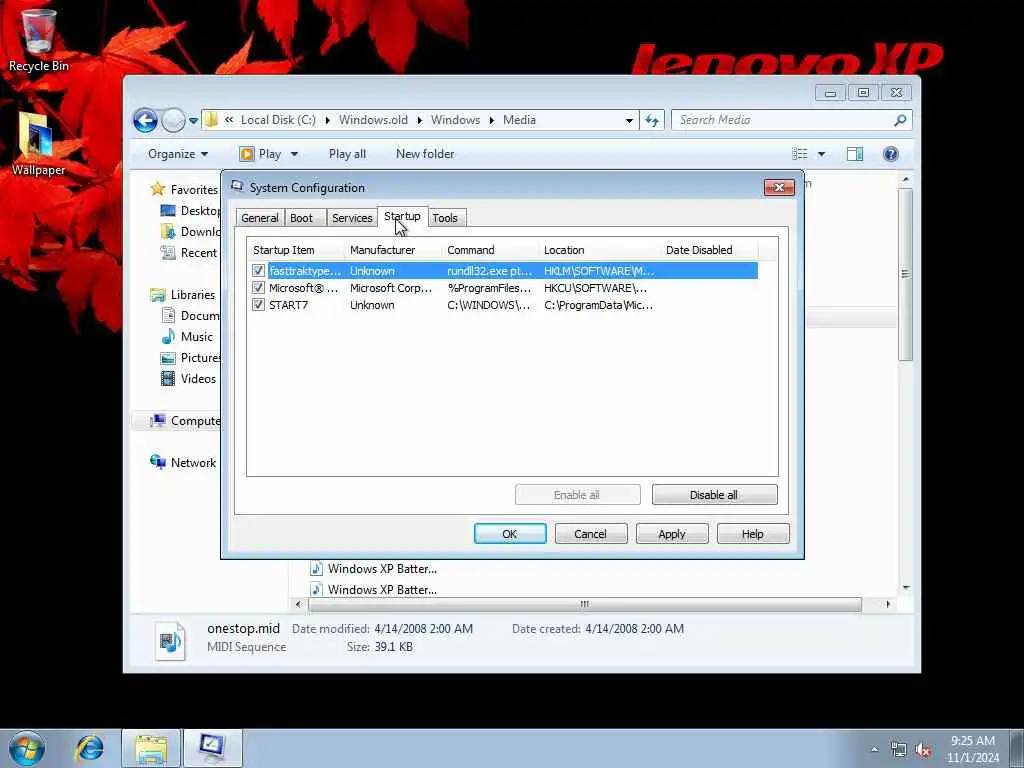Viewport: 1024px width, 768px height.
Task: Click the Explorer vertical scrollbar thumb
Action: [x=905, y=274]
